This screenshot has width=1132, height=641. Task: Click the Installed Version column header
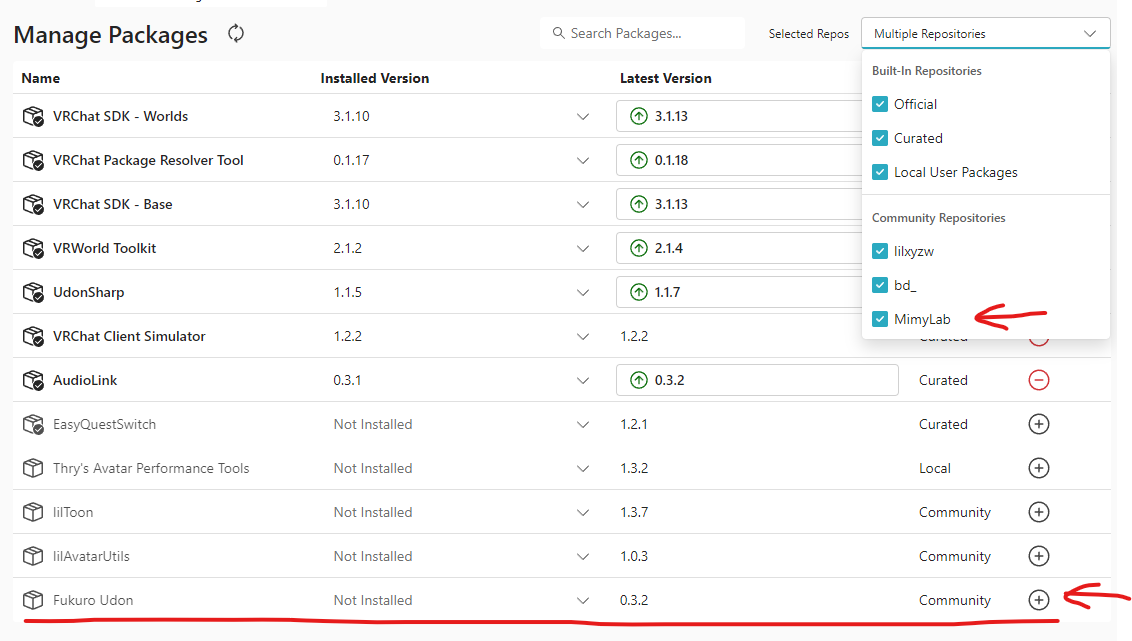coord(375,78)
